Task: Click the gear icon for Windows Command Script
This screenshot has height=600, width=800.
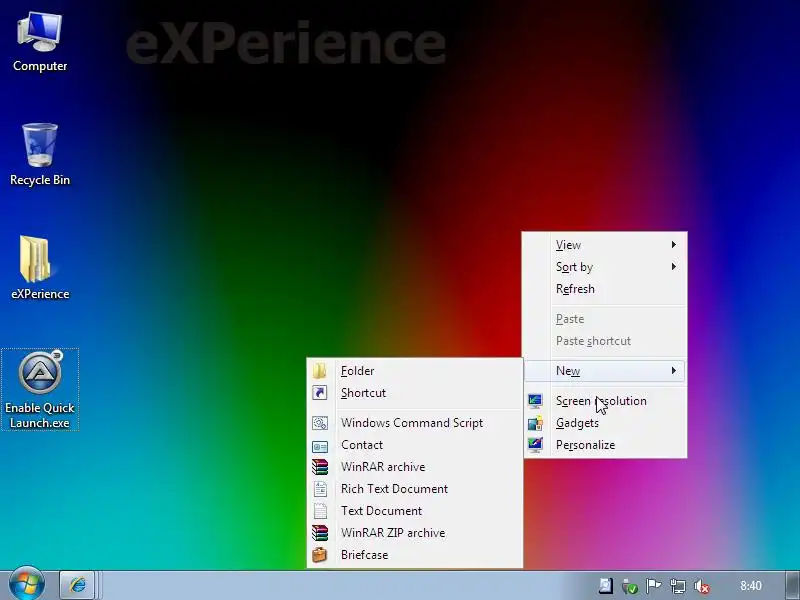Action: pyautogui.click(x=320, y=423)
